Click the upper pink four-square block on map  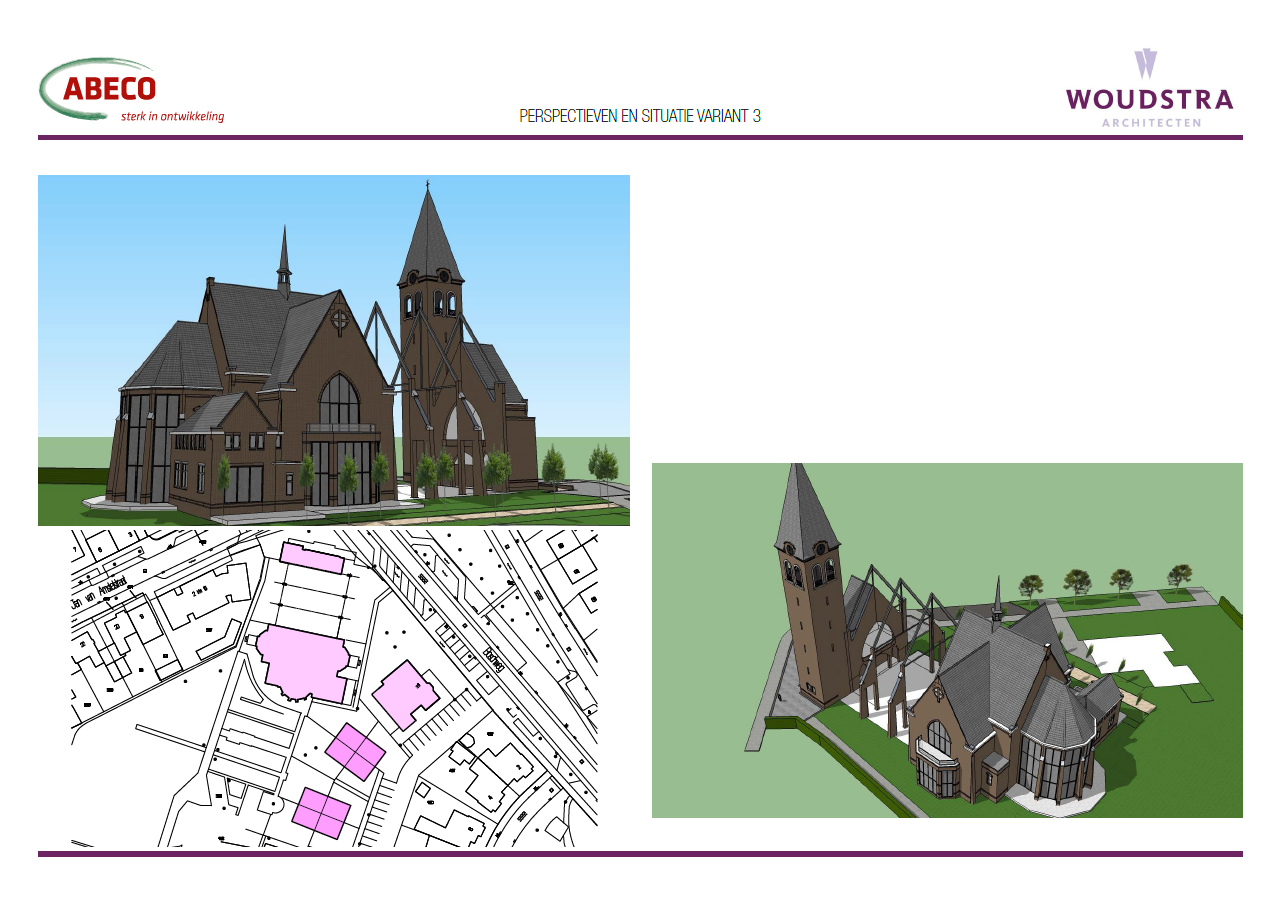[355, 752]
